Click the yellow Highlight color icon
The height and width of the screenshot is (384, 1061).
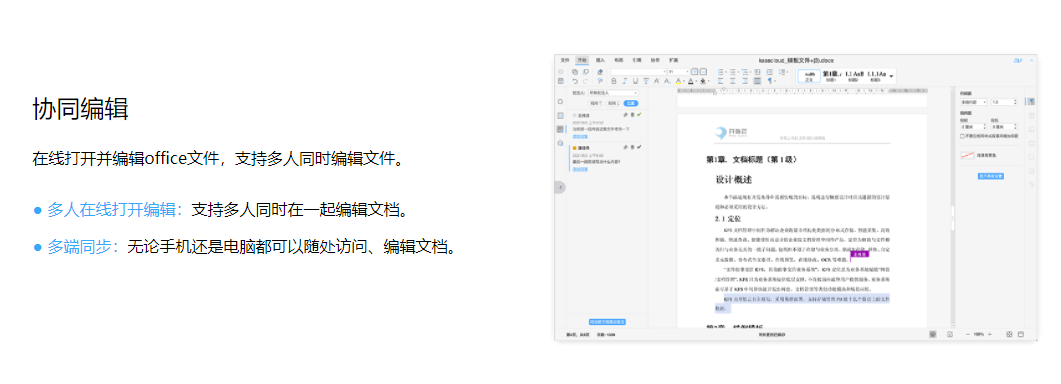coord(678,81)
